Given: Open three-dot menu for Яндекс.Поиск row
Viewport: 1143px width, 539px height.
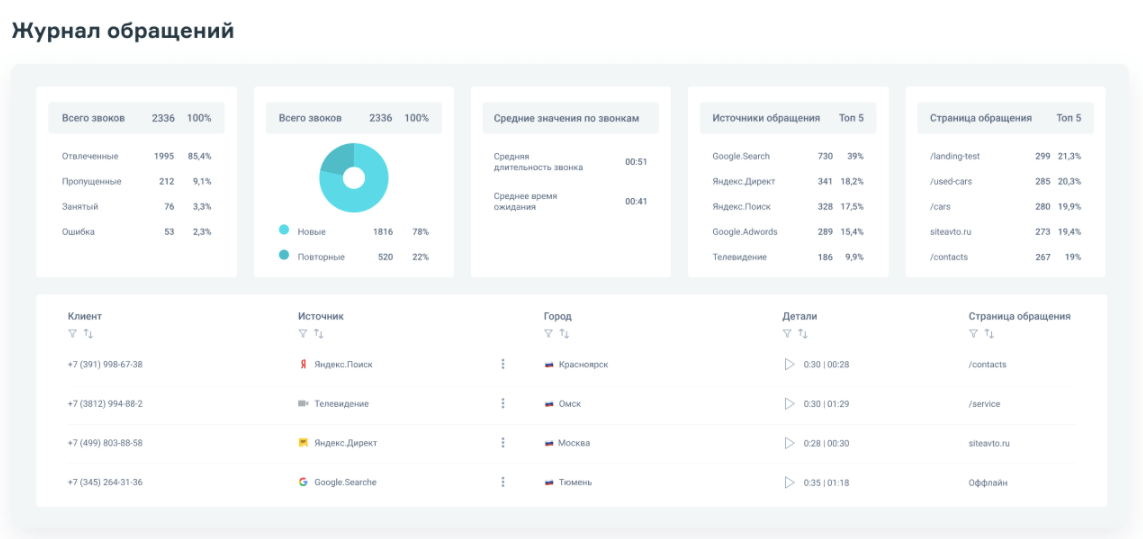Looking at the screenshot, I should click(503, 364).
